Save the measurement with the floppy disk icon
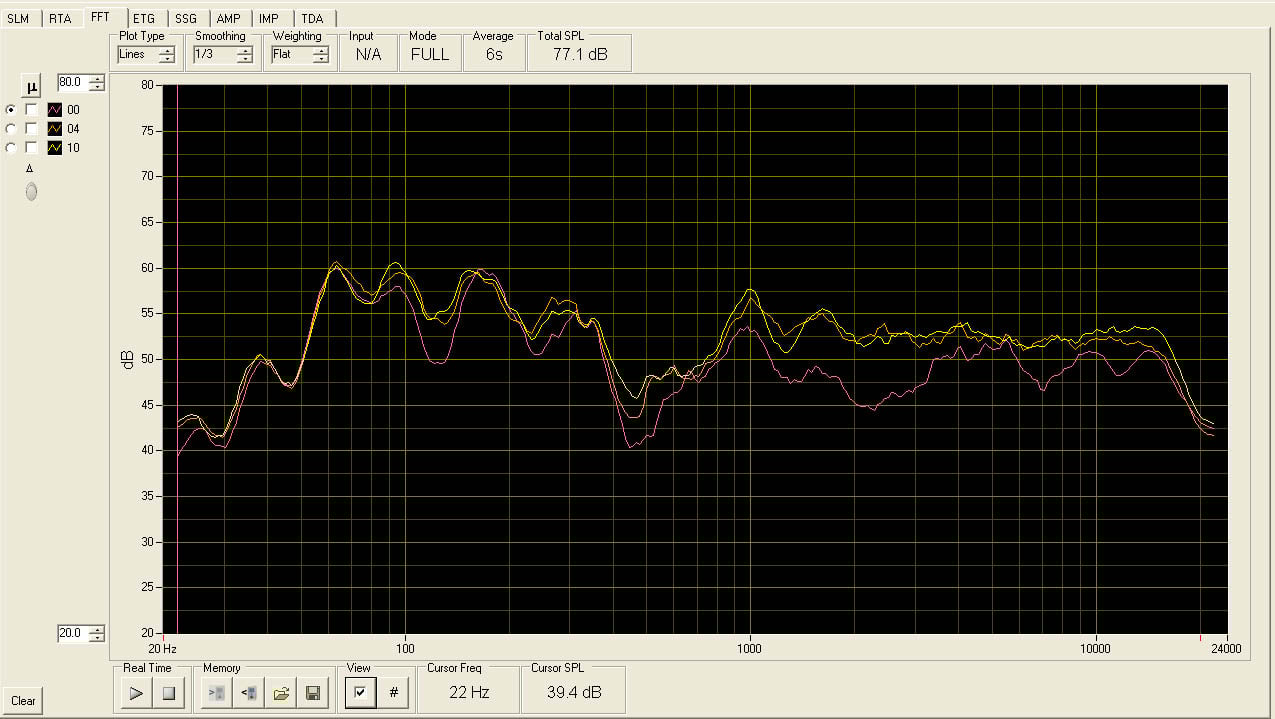This screenshot has width=1275, height=719. point(313,692)
